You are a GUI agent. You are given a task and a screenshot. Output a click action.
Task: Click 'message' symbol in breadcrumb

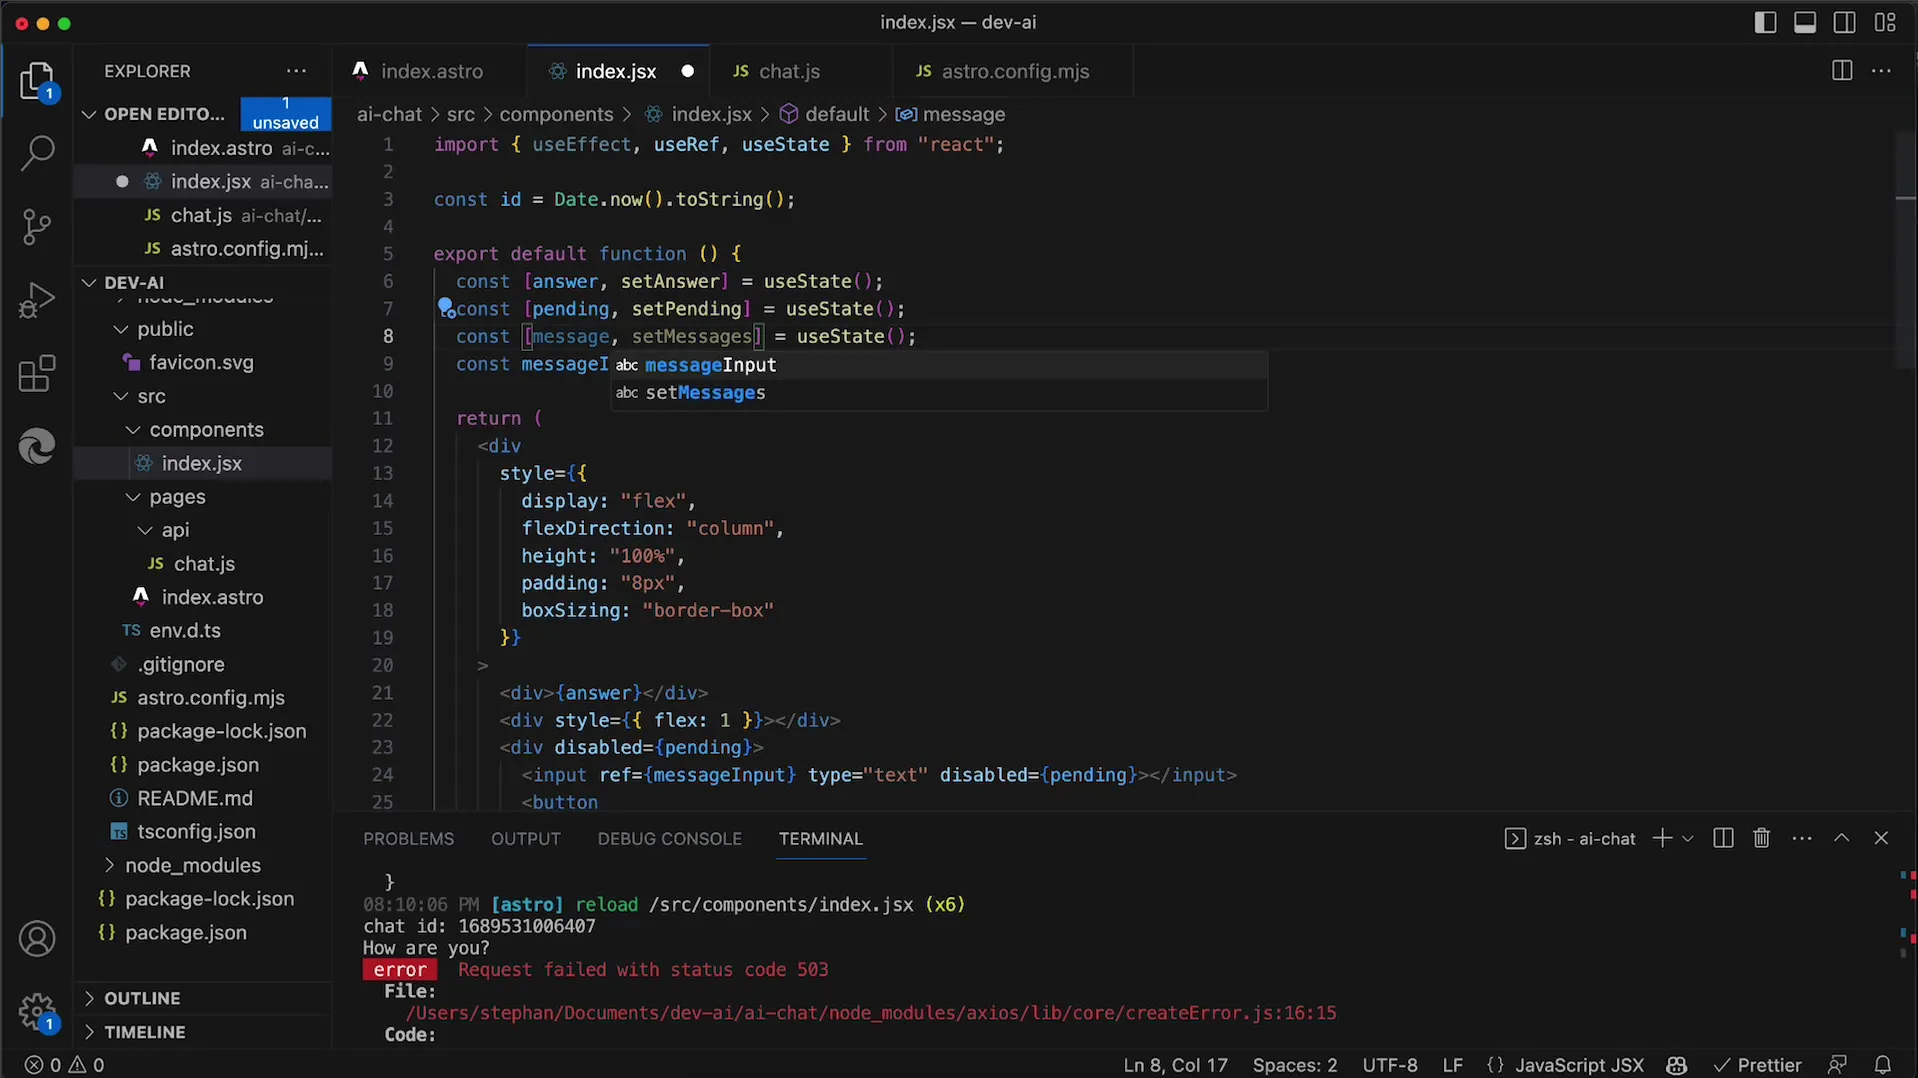coord(951,114)
